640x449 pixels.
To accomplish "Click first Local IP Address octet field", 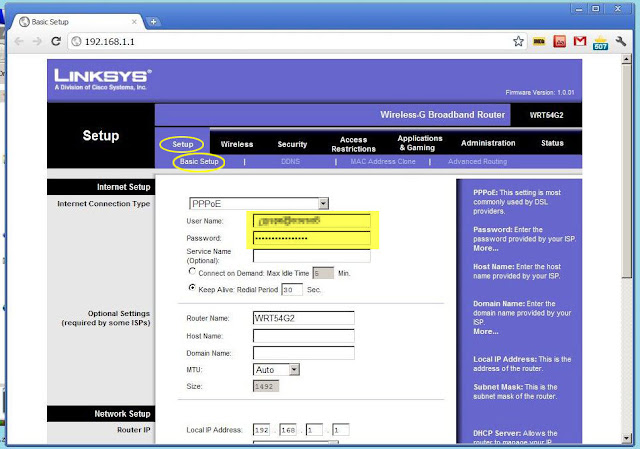I will pyautogui.click(x=261, y=430).
